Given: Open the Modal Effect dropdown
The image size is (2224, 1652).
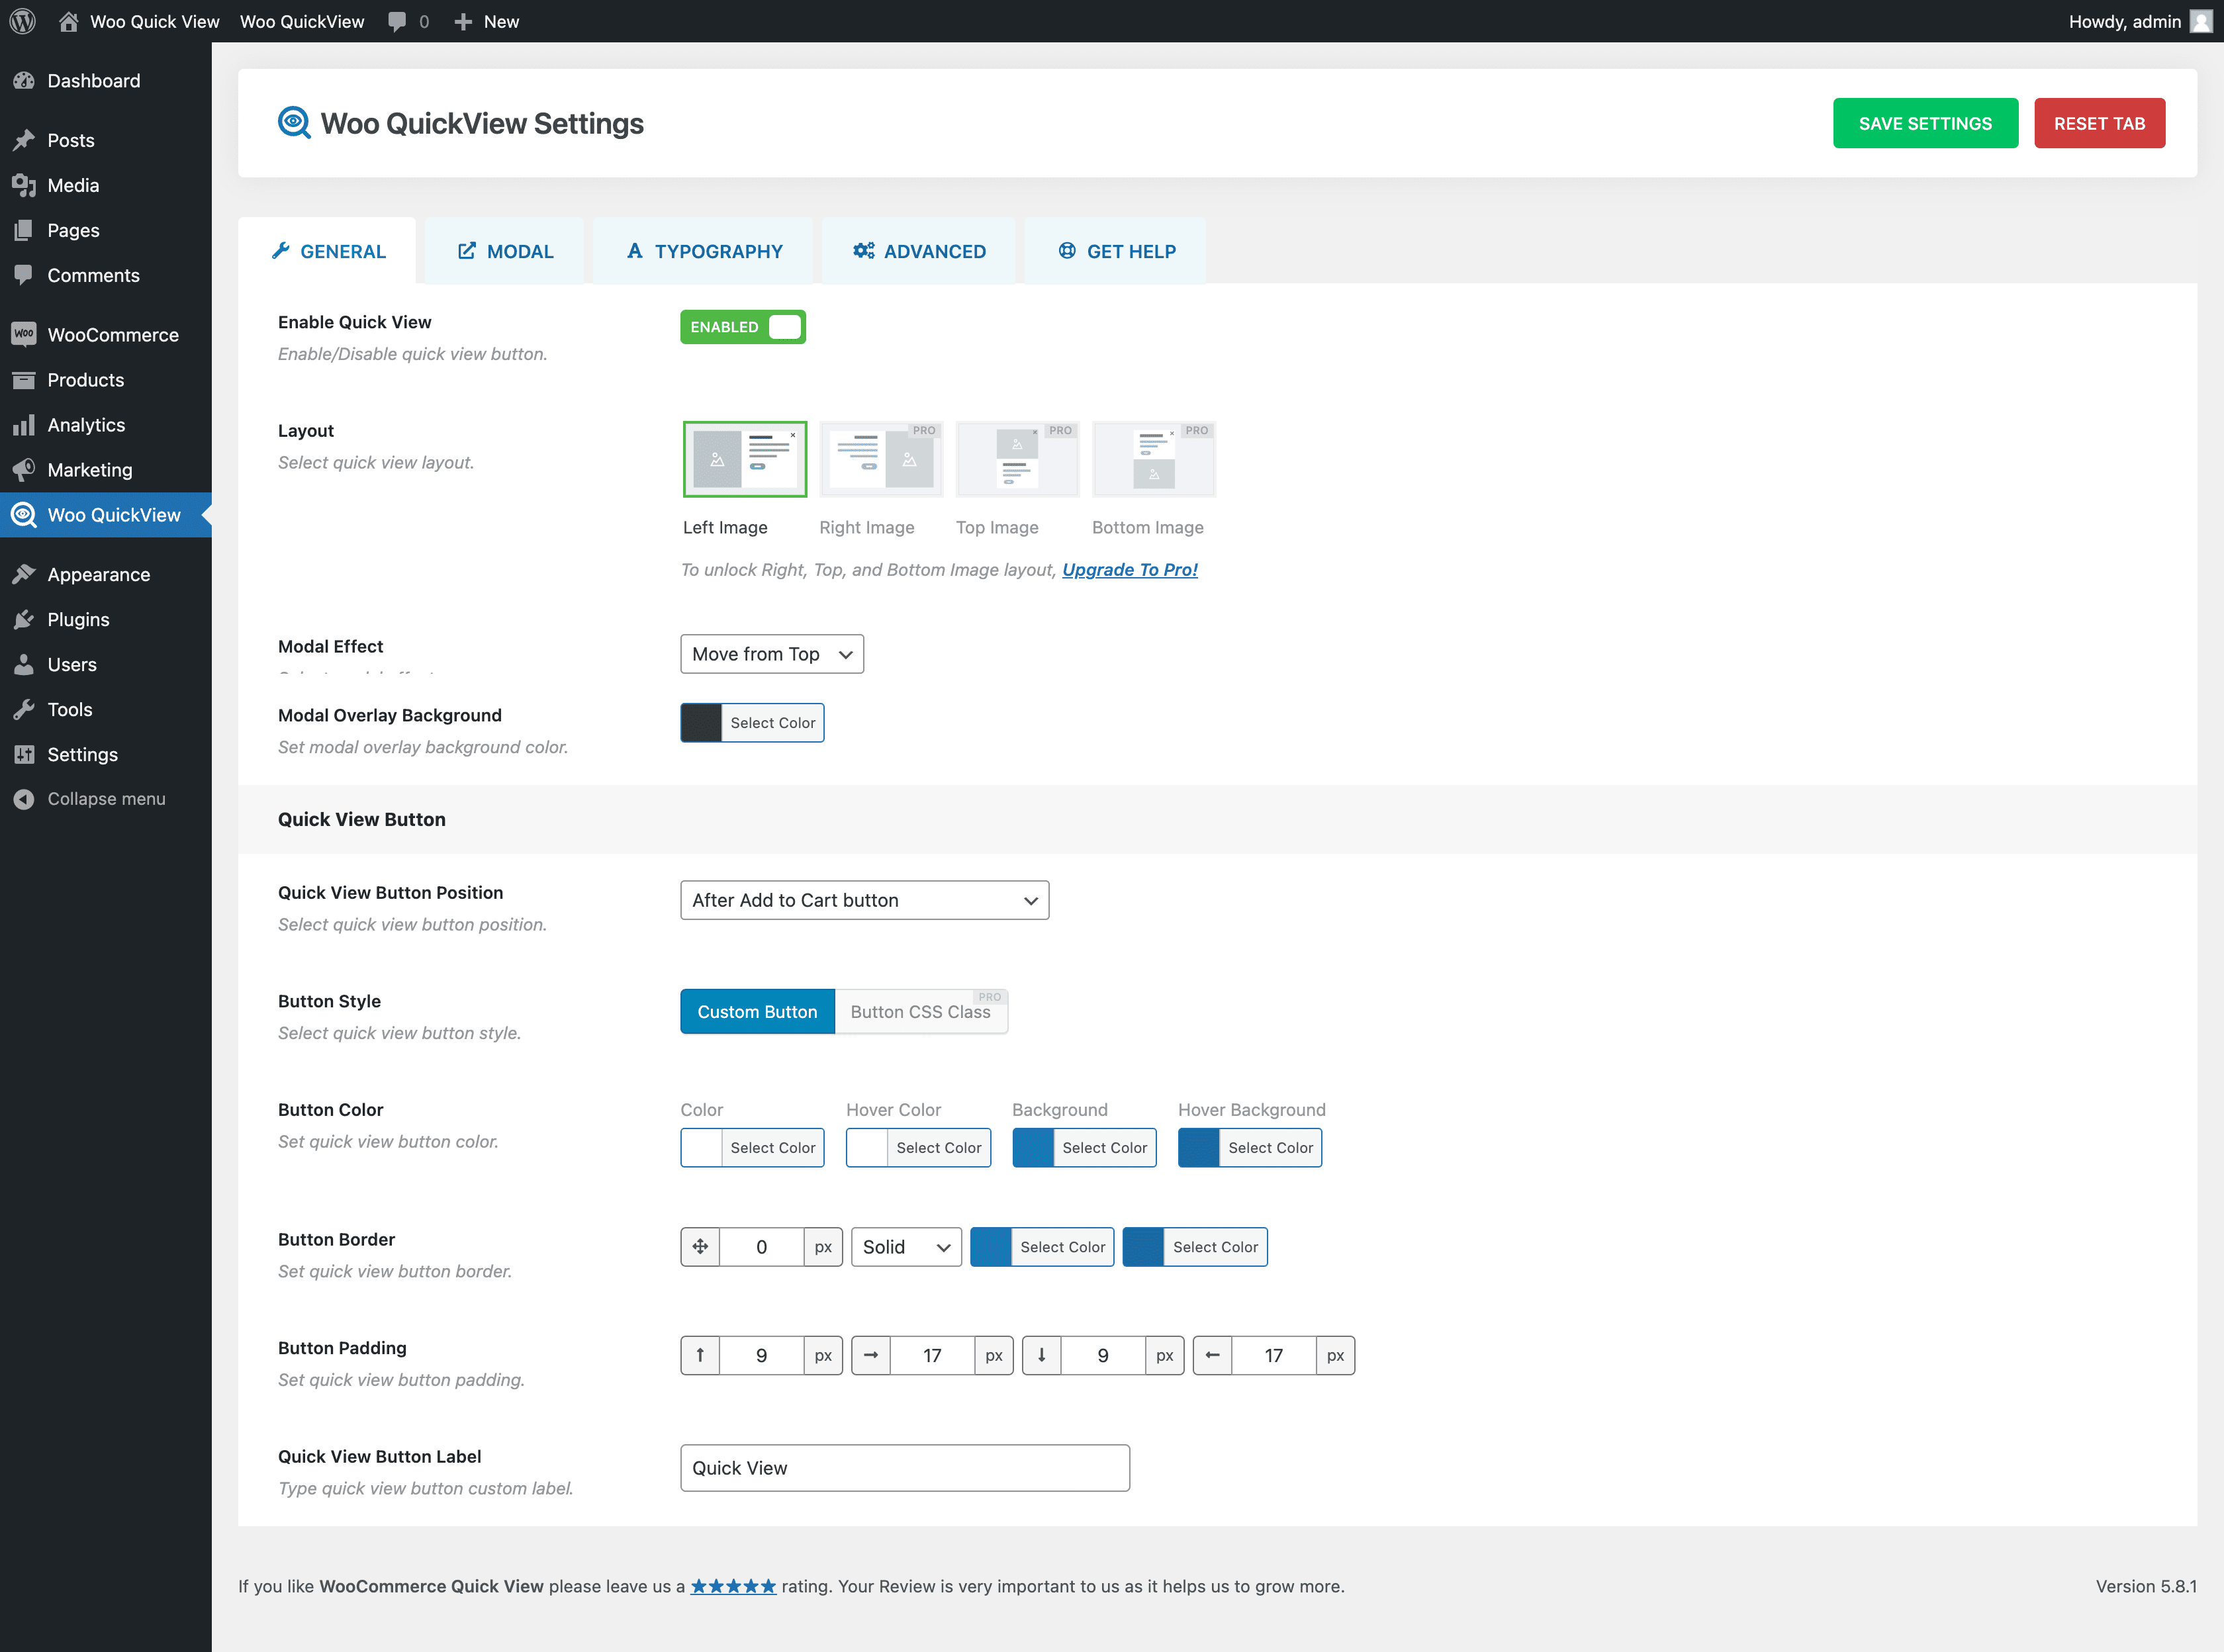Looking at the screenshot, I should pos(772,654).
